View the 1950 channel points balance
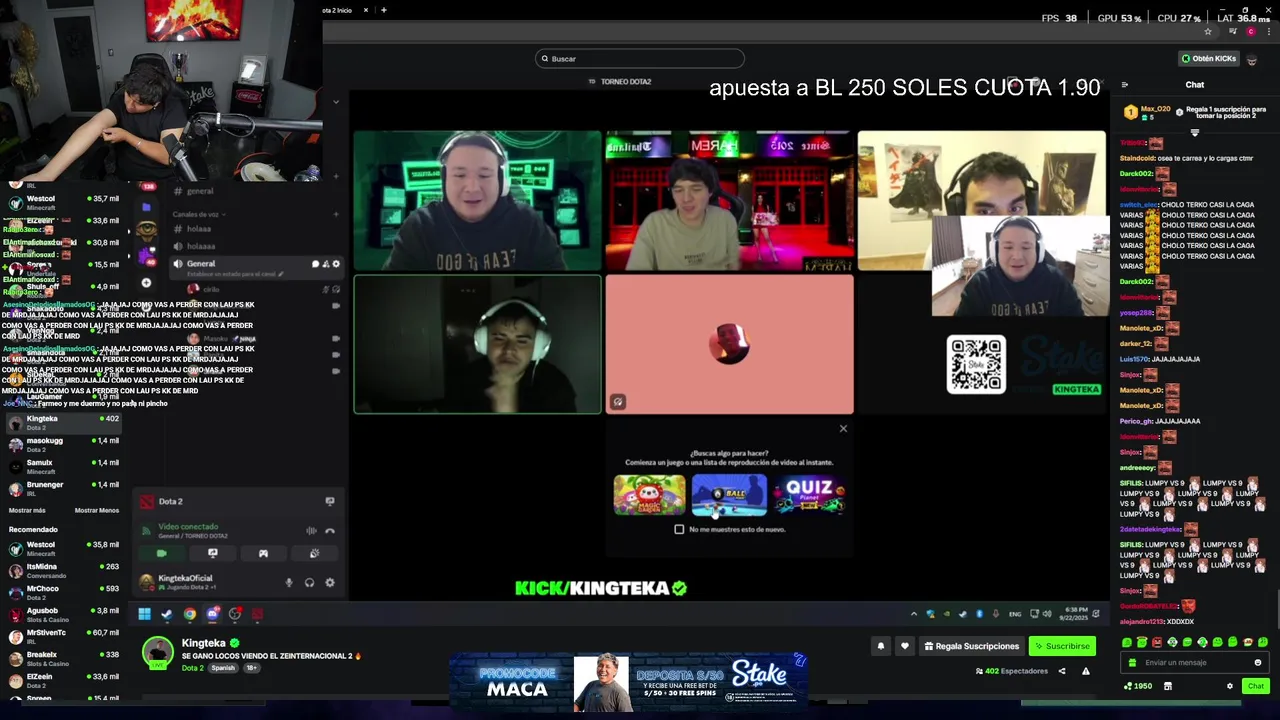This screenshot has height=720, width=1280. click(x=1138, y=686)
